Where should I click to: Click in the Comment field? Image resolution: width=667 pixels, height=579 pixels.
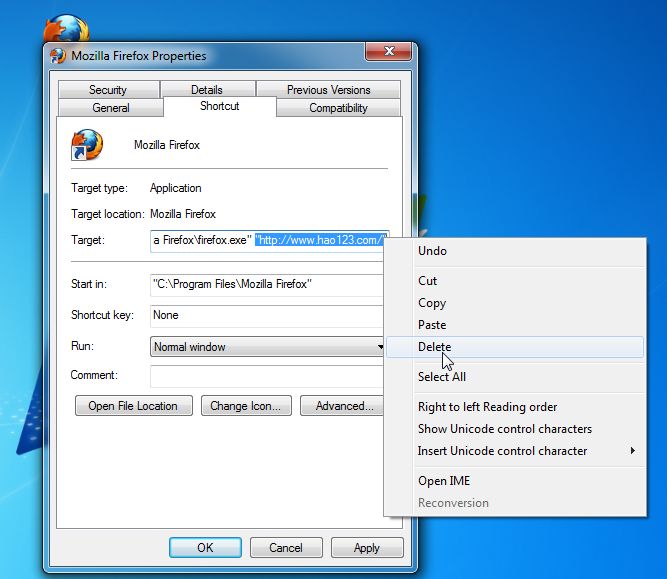click(267, 376)
